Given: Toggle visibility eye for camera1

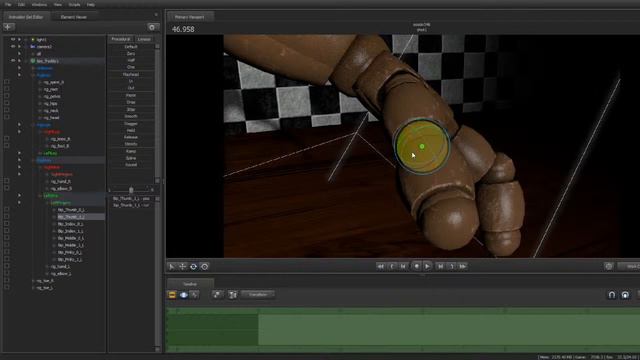Looking at the screenshot, I should (x=13, y=47).
